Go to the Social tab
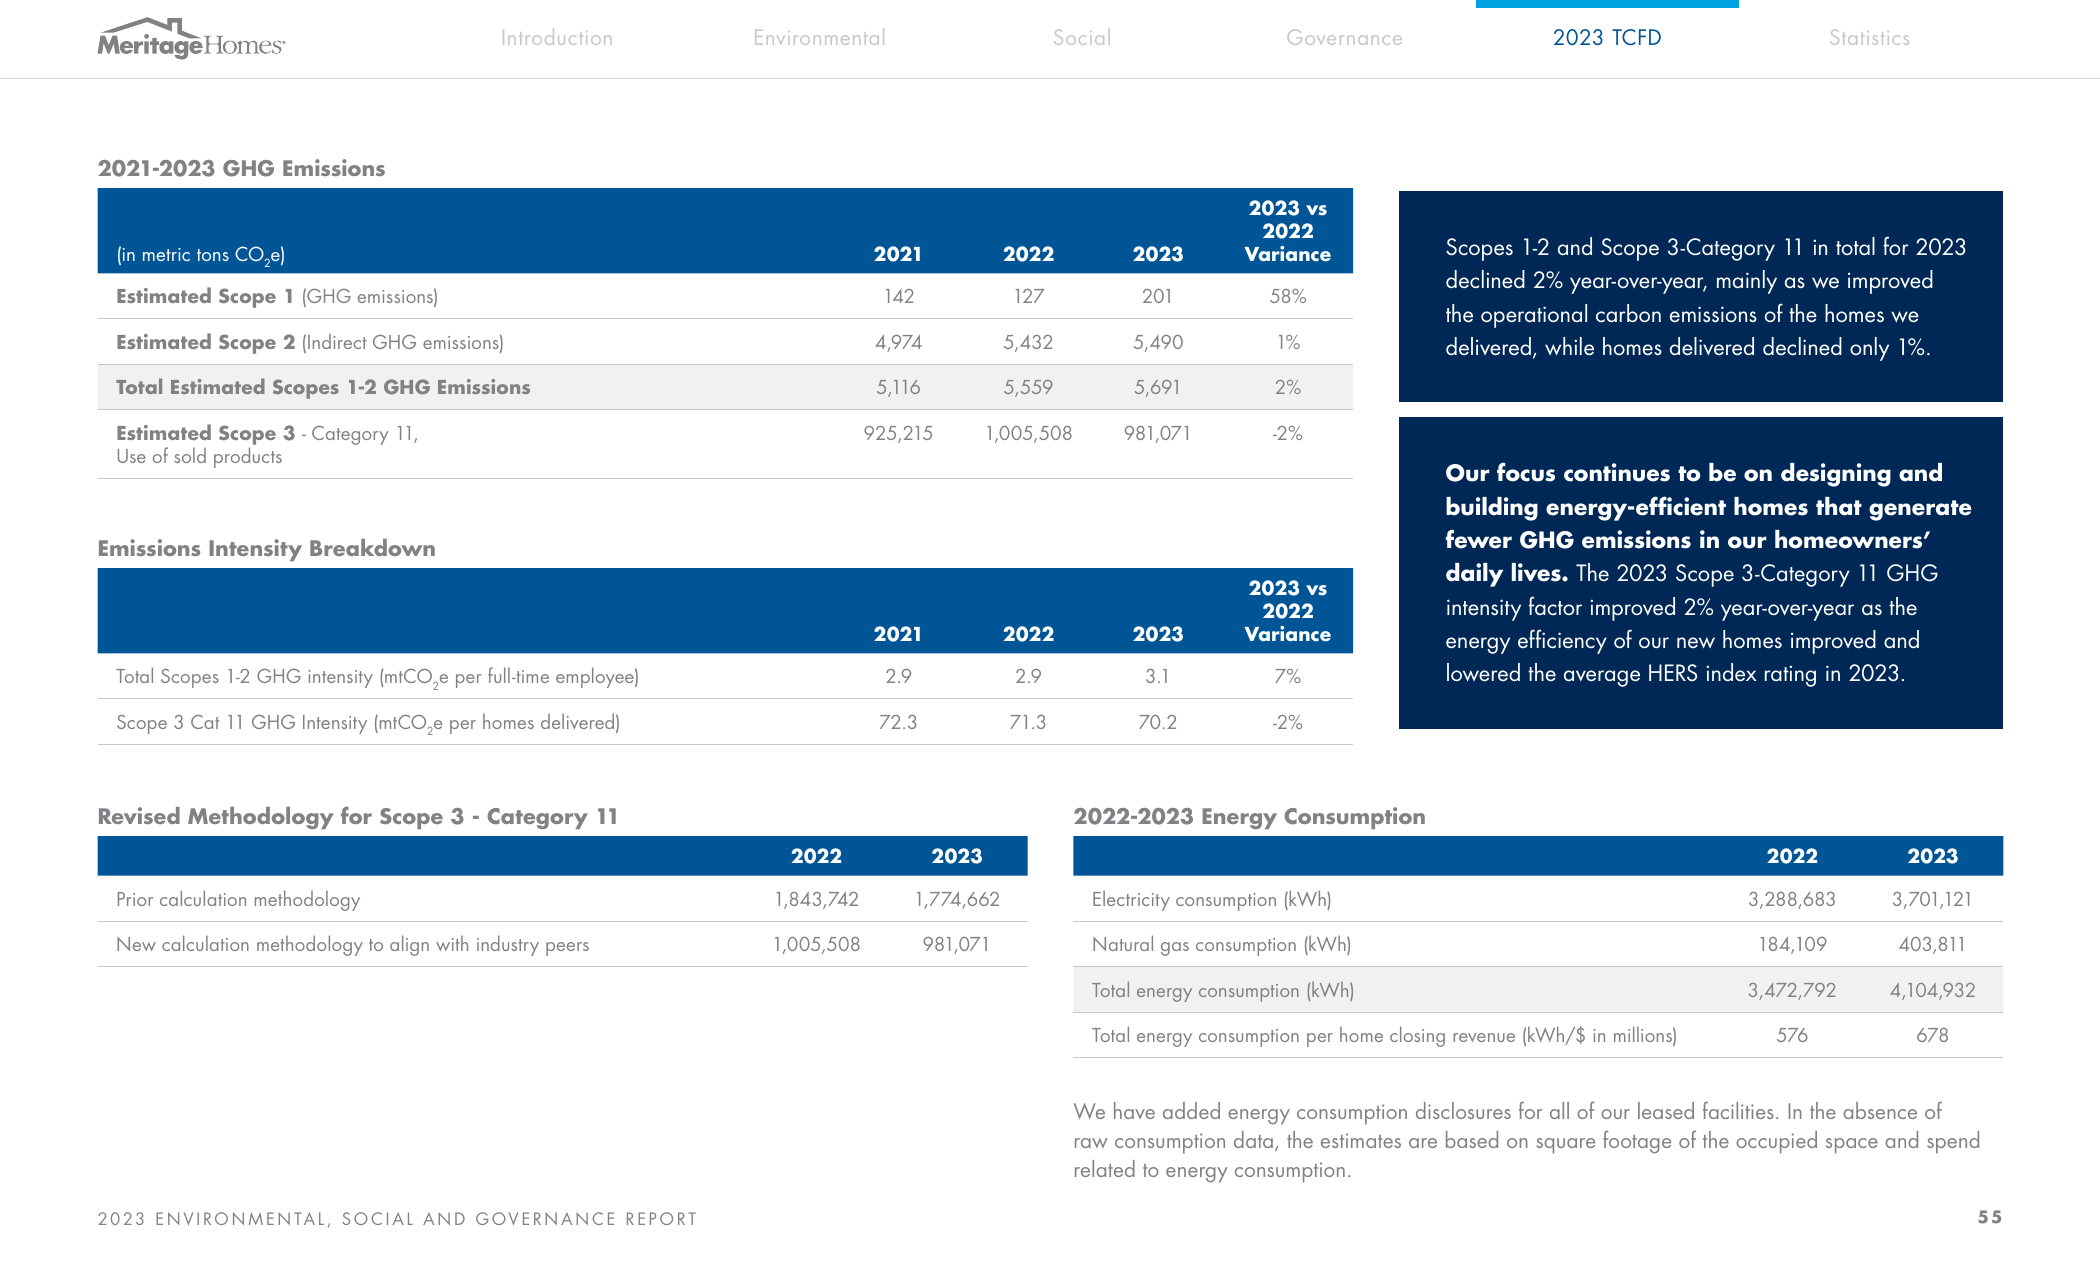 point(1082,38)
